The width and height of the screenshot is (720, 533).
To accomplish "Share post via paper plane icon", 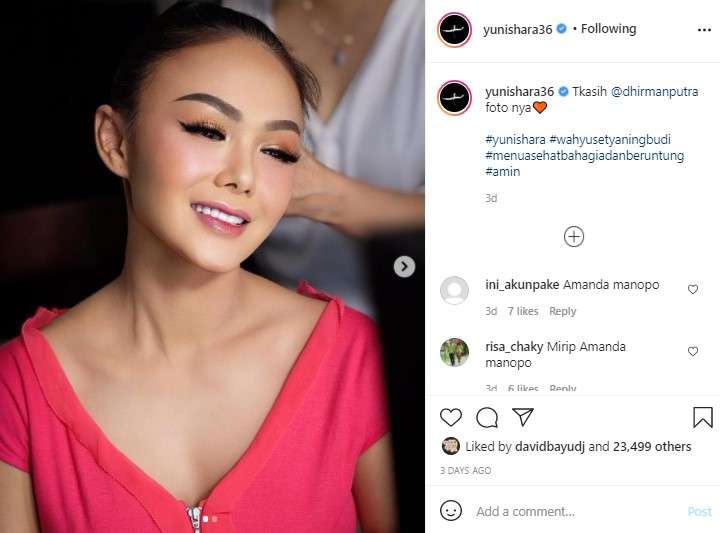I will (523, 417).
